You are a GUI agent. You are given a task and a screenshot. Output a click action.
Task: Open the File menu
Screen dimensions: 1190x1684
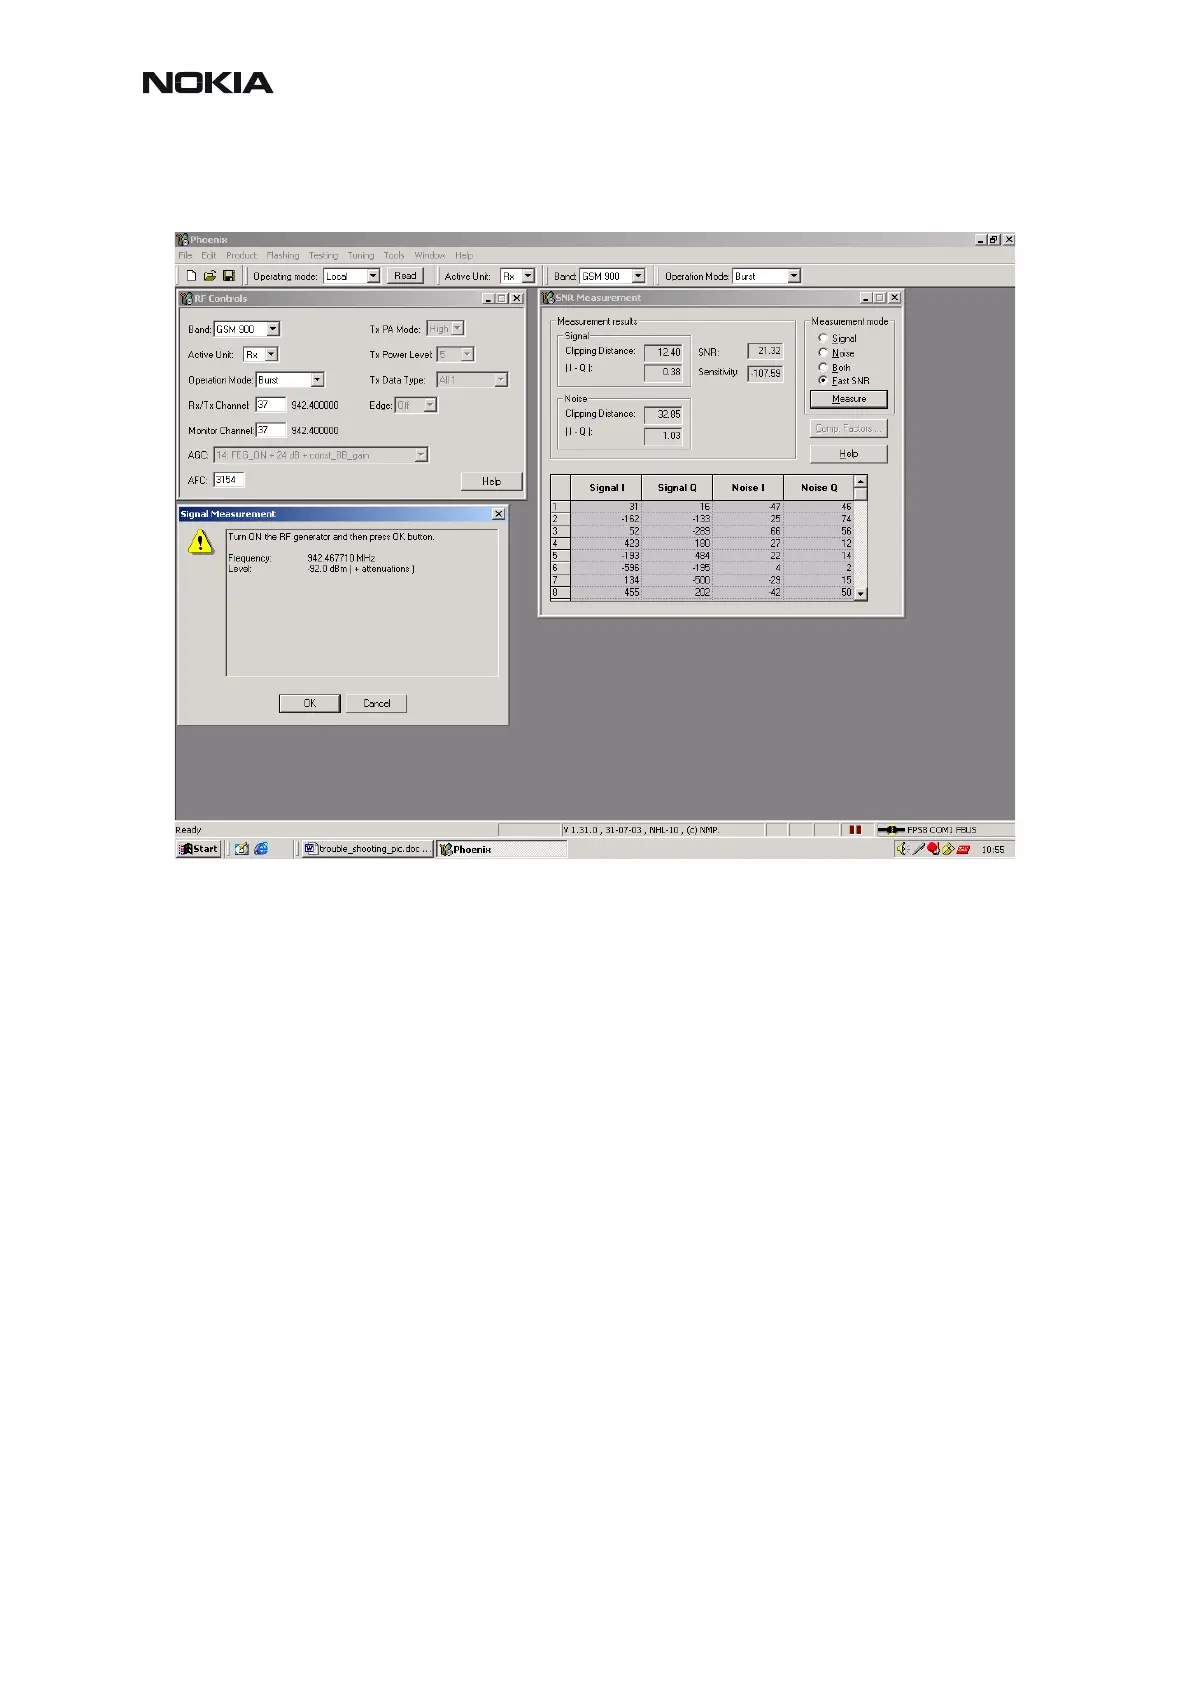coord(185,256)
